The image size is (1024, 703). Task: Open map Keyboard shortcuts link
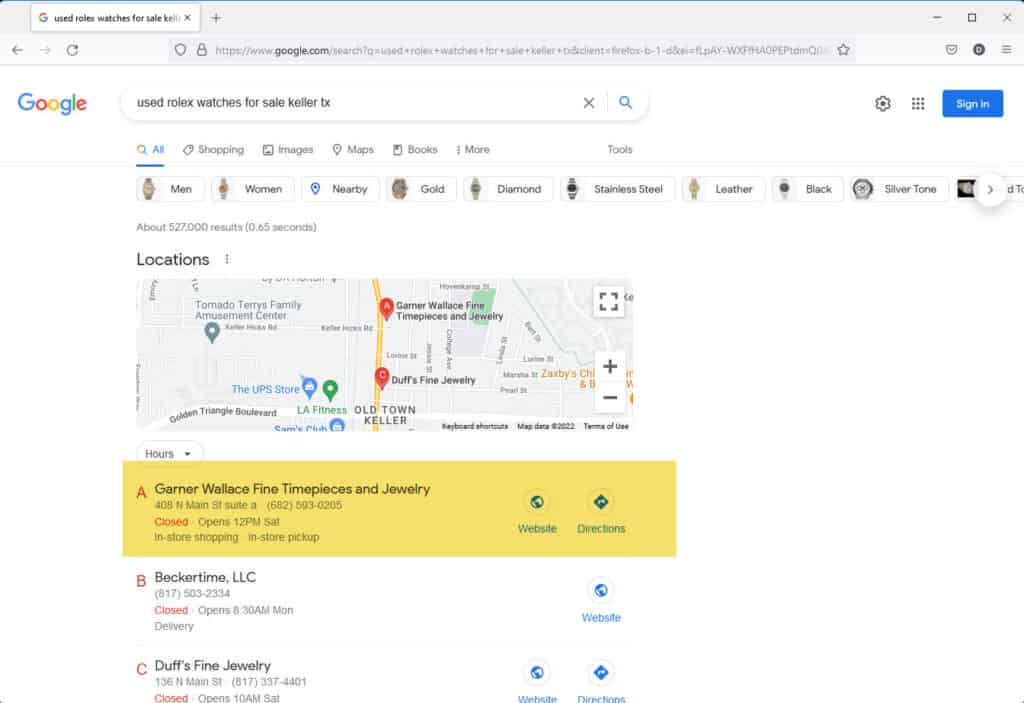475,426
